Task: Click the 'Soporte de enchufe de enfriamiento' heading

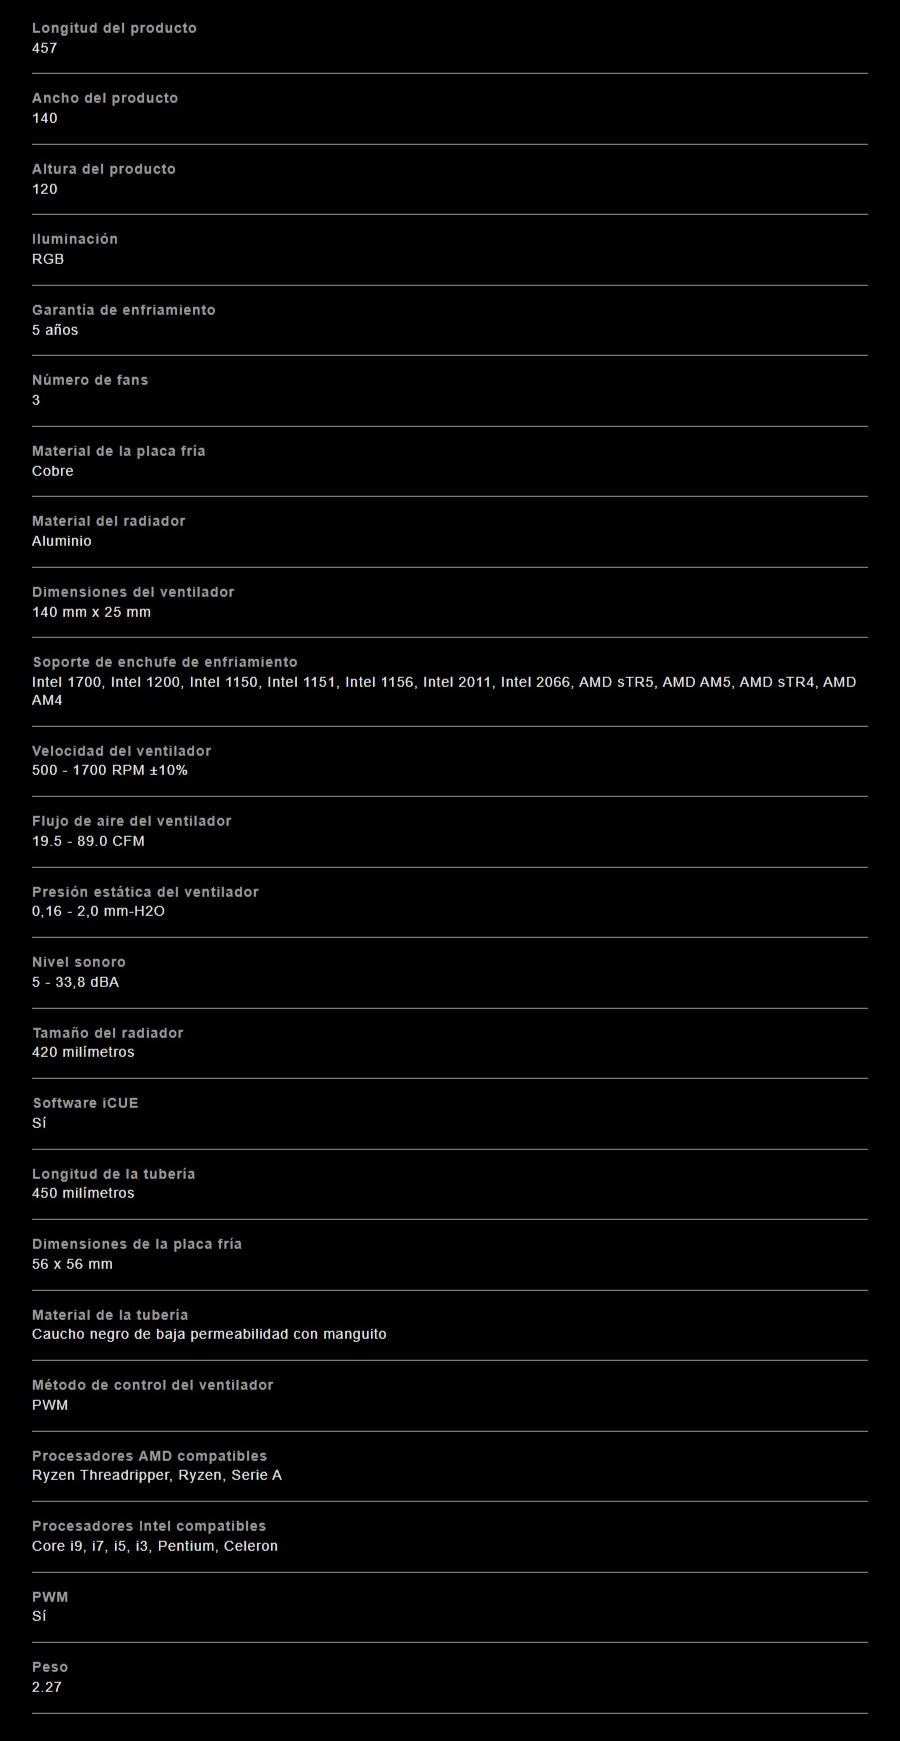Action: (x=165, y=662)
